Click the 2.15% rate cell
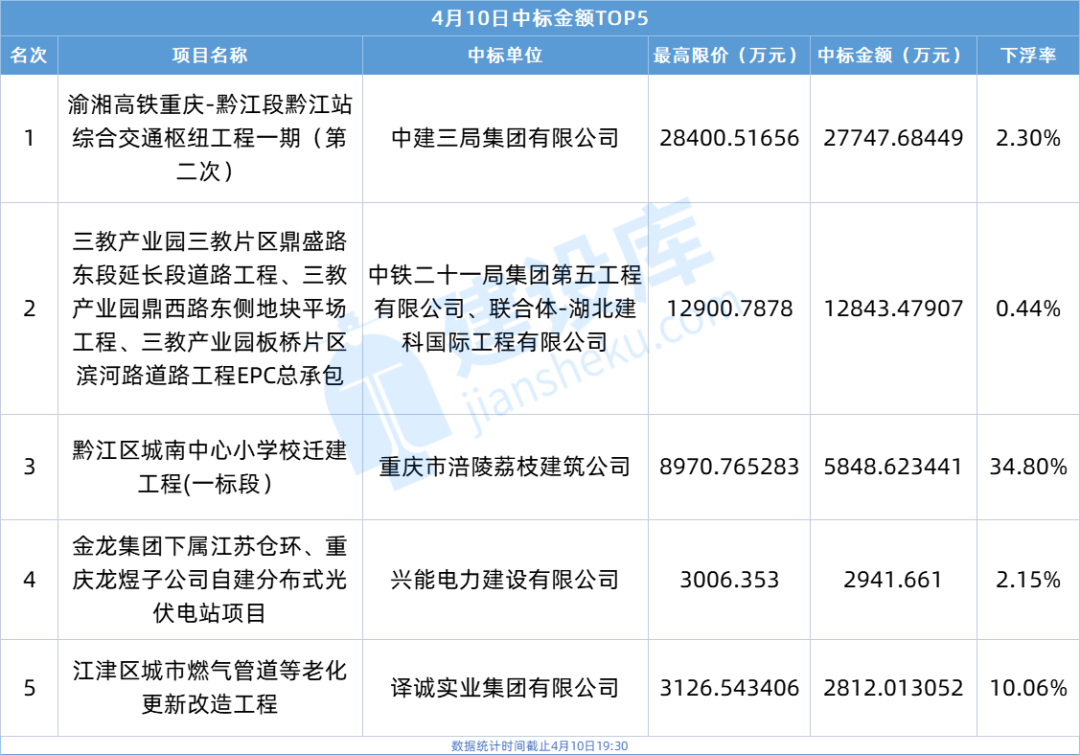This screenshot has width=1080, height=755. 1028,579
